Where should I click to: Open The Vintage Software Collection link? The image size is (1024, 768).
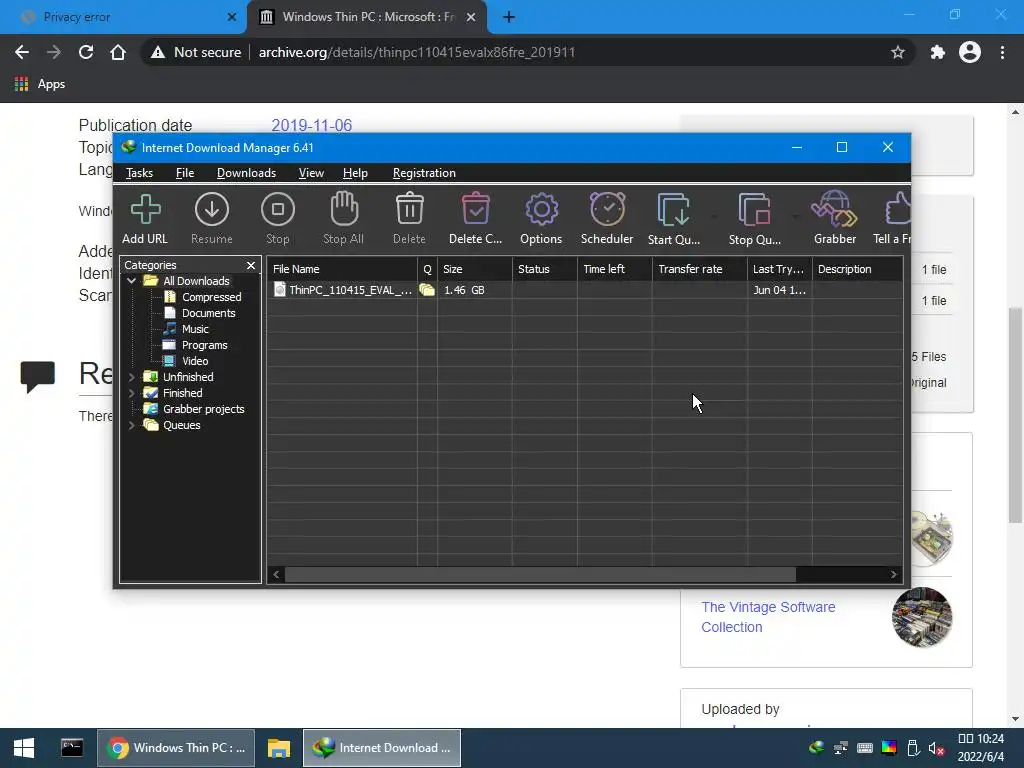(768, 617)
